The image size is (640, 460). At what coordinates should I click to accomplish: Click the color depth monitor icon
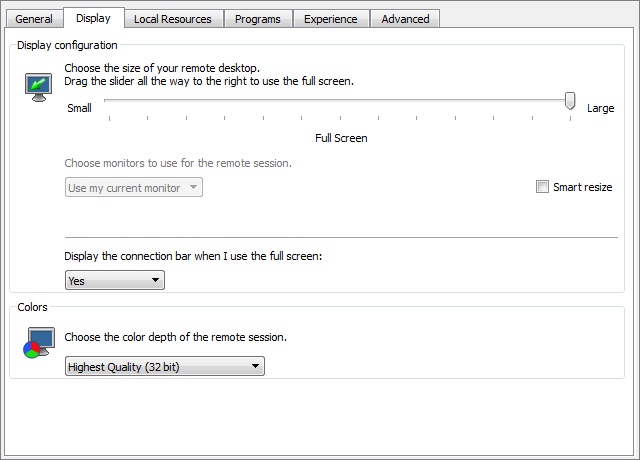point(37,343)
